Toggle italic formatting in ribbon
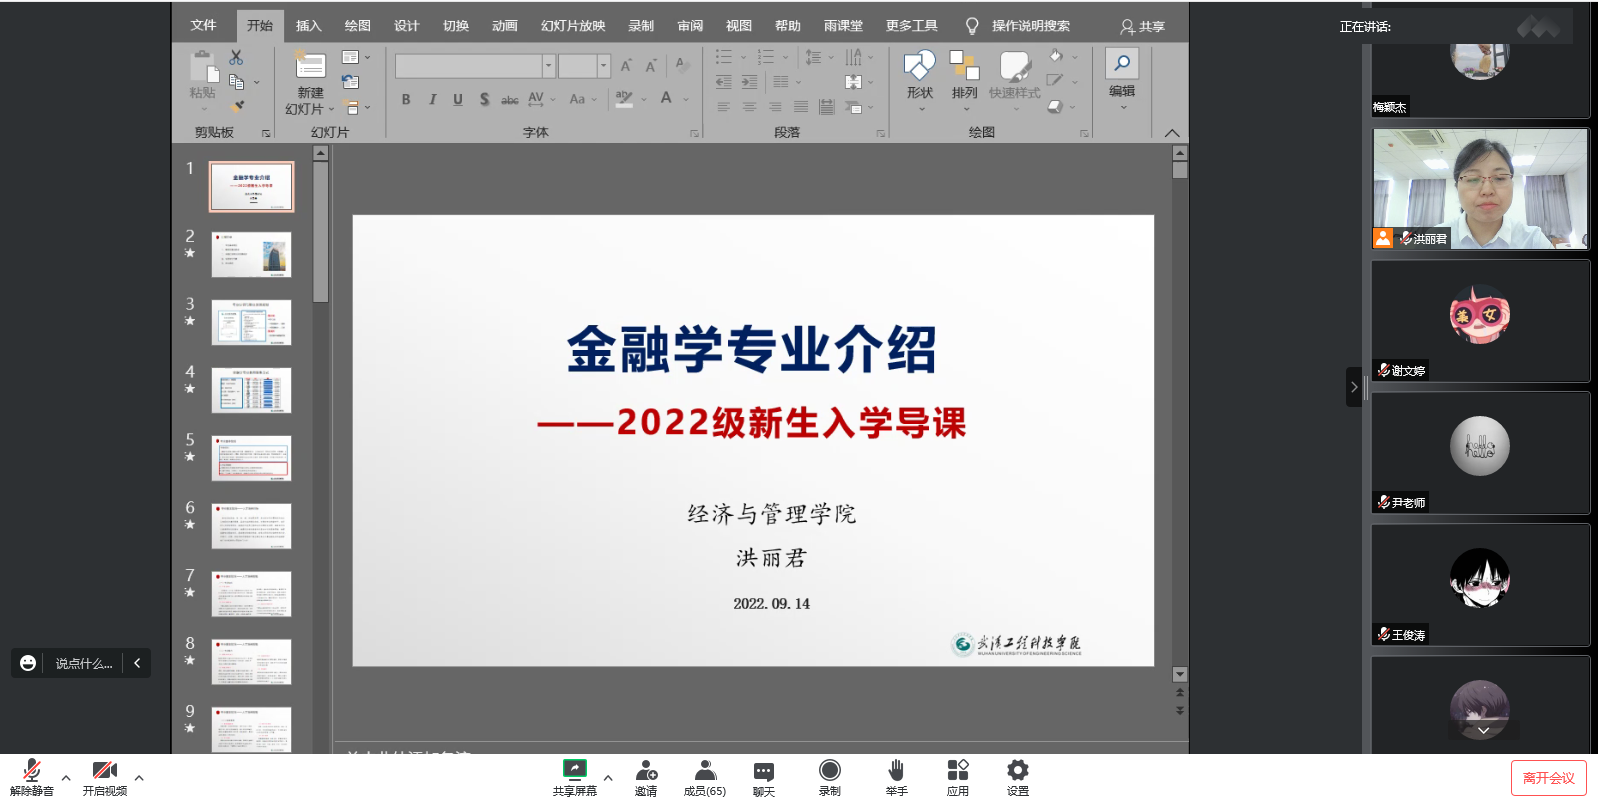The image size is (1598, 799). [432, 99]
